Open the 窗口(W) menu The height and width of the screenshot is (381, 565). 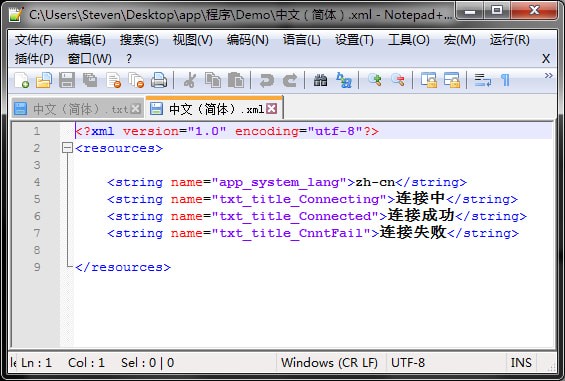tap(90, 59)
